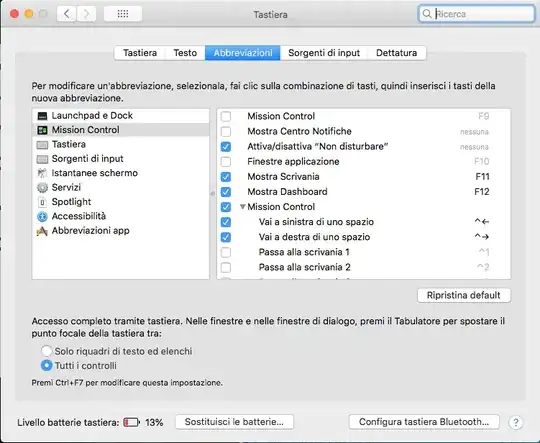Uncheck Mostra Scrivania shortcut
Viewport: 540px width, 443px height.
226,177
